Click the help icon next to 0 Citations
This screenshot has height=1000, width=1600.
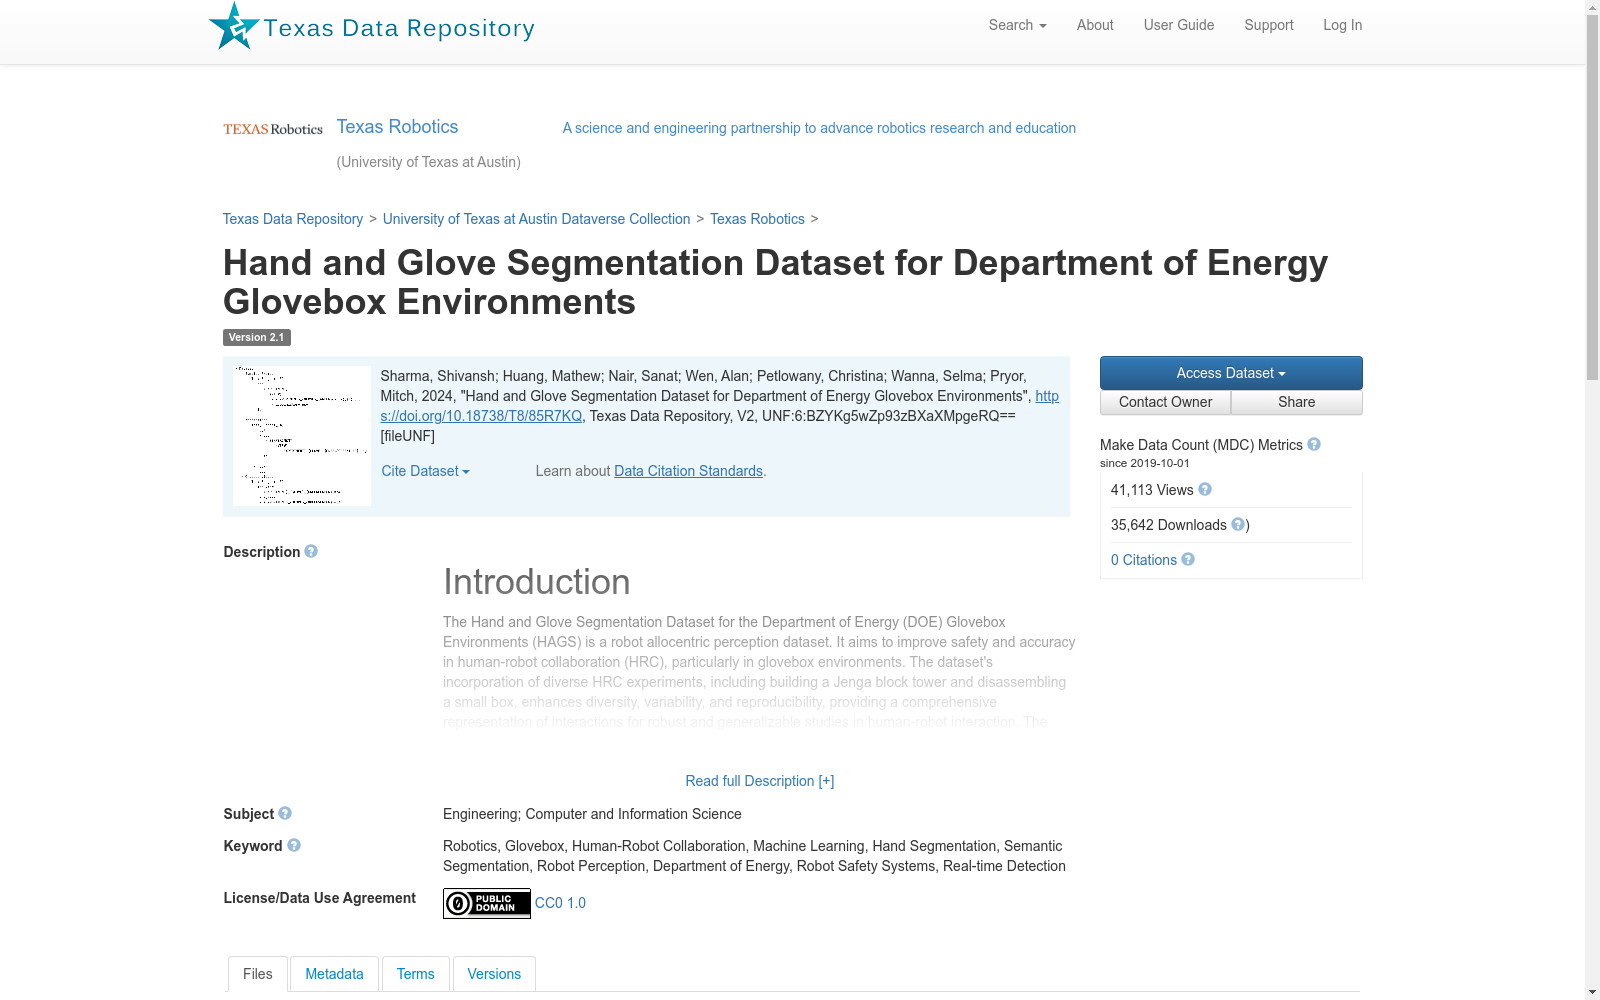[1188, 559]
